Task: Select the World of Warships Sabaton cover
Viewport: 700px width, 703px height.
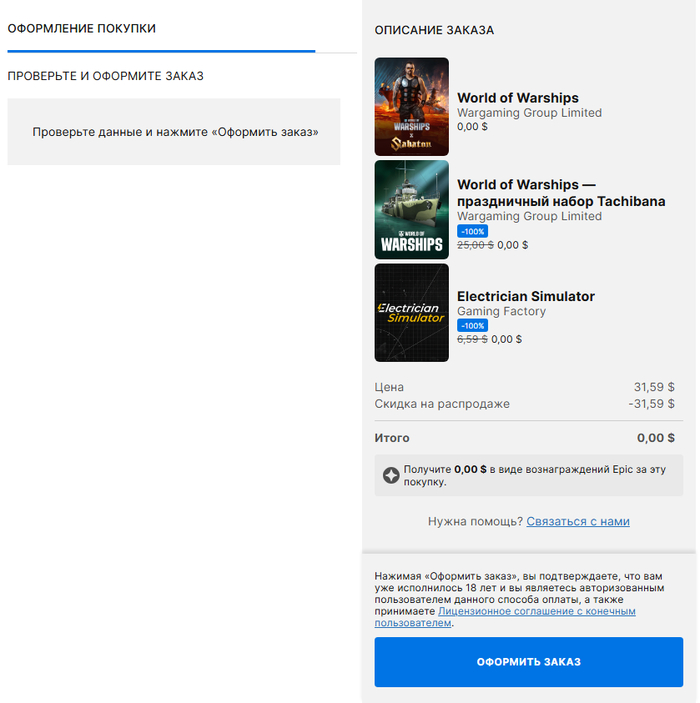Action: pyautogui.click(x=411, y=107)
